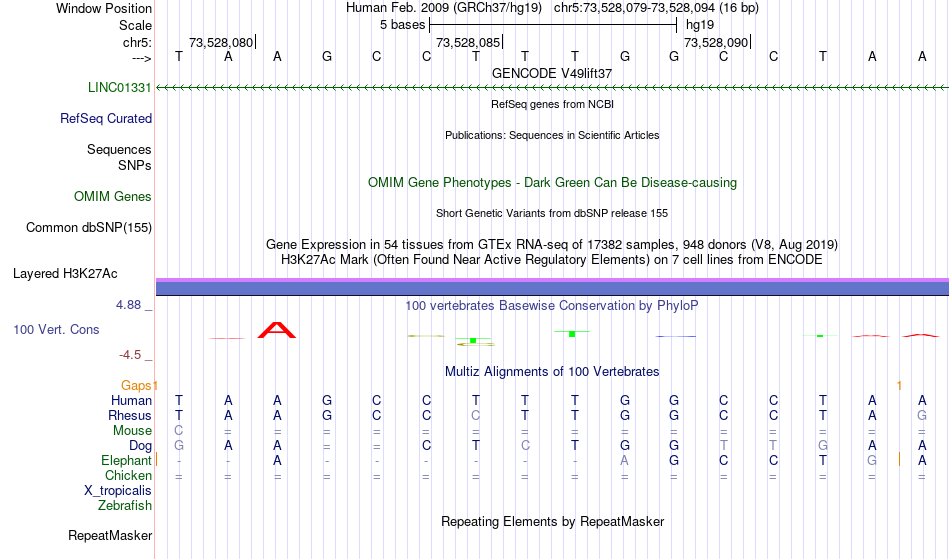
Task: Click the GENCODE V49lift37 track title
Action: pos(552,73)
